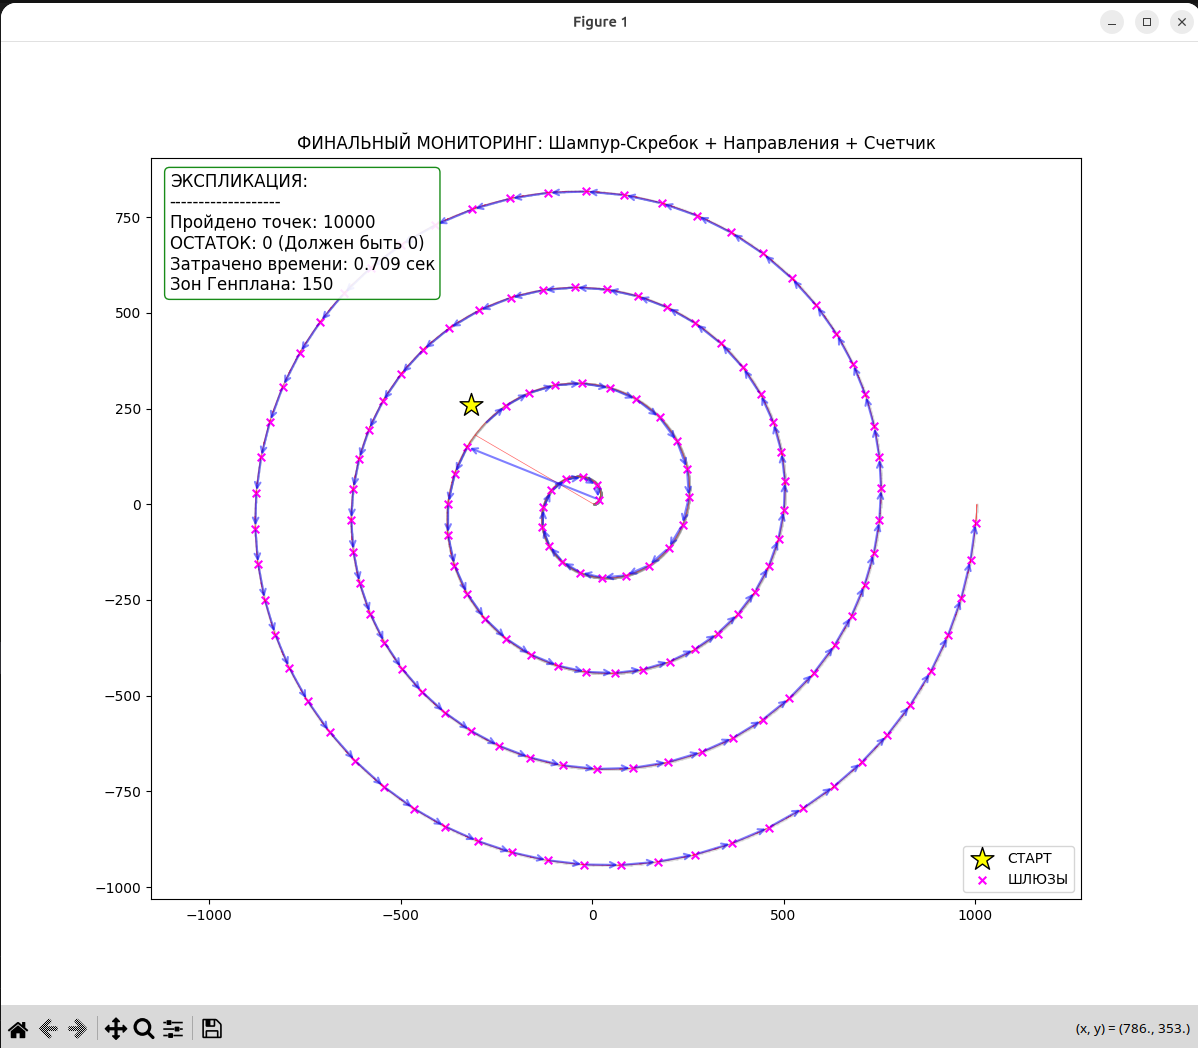Click the y-axis tick label 250
This screenshot has width=1198, height=1048.
pyautogui.click(x=128, y=409)
